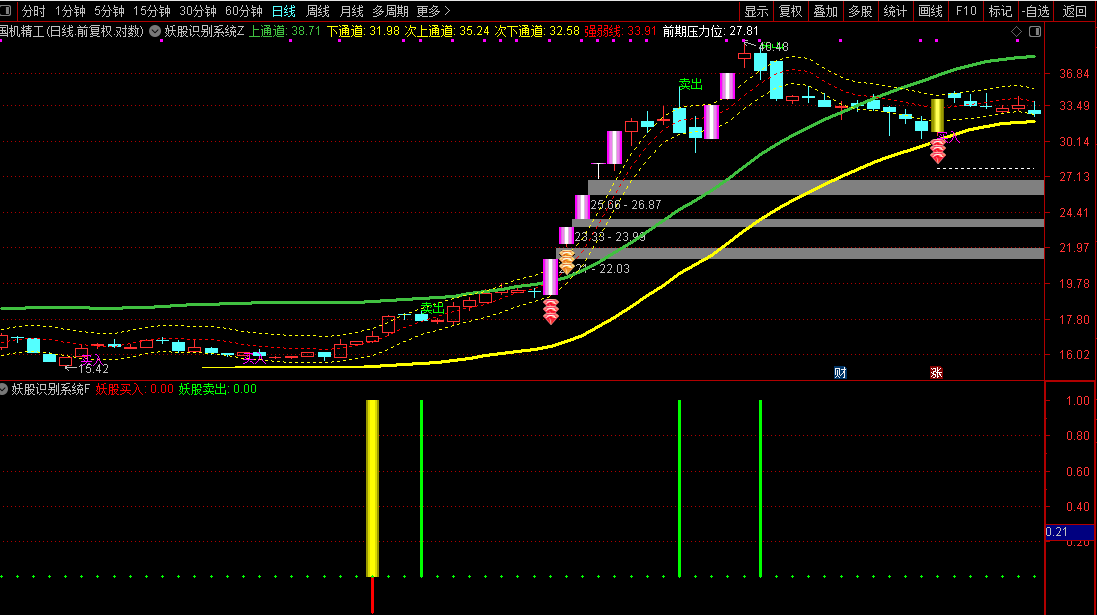This screenshot has height=615, width=1097.
Task: Select the 60分钟 period tab
Action: click(244, 11)
